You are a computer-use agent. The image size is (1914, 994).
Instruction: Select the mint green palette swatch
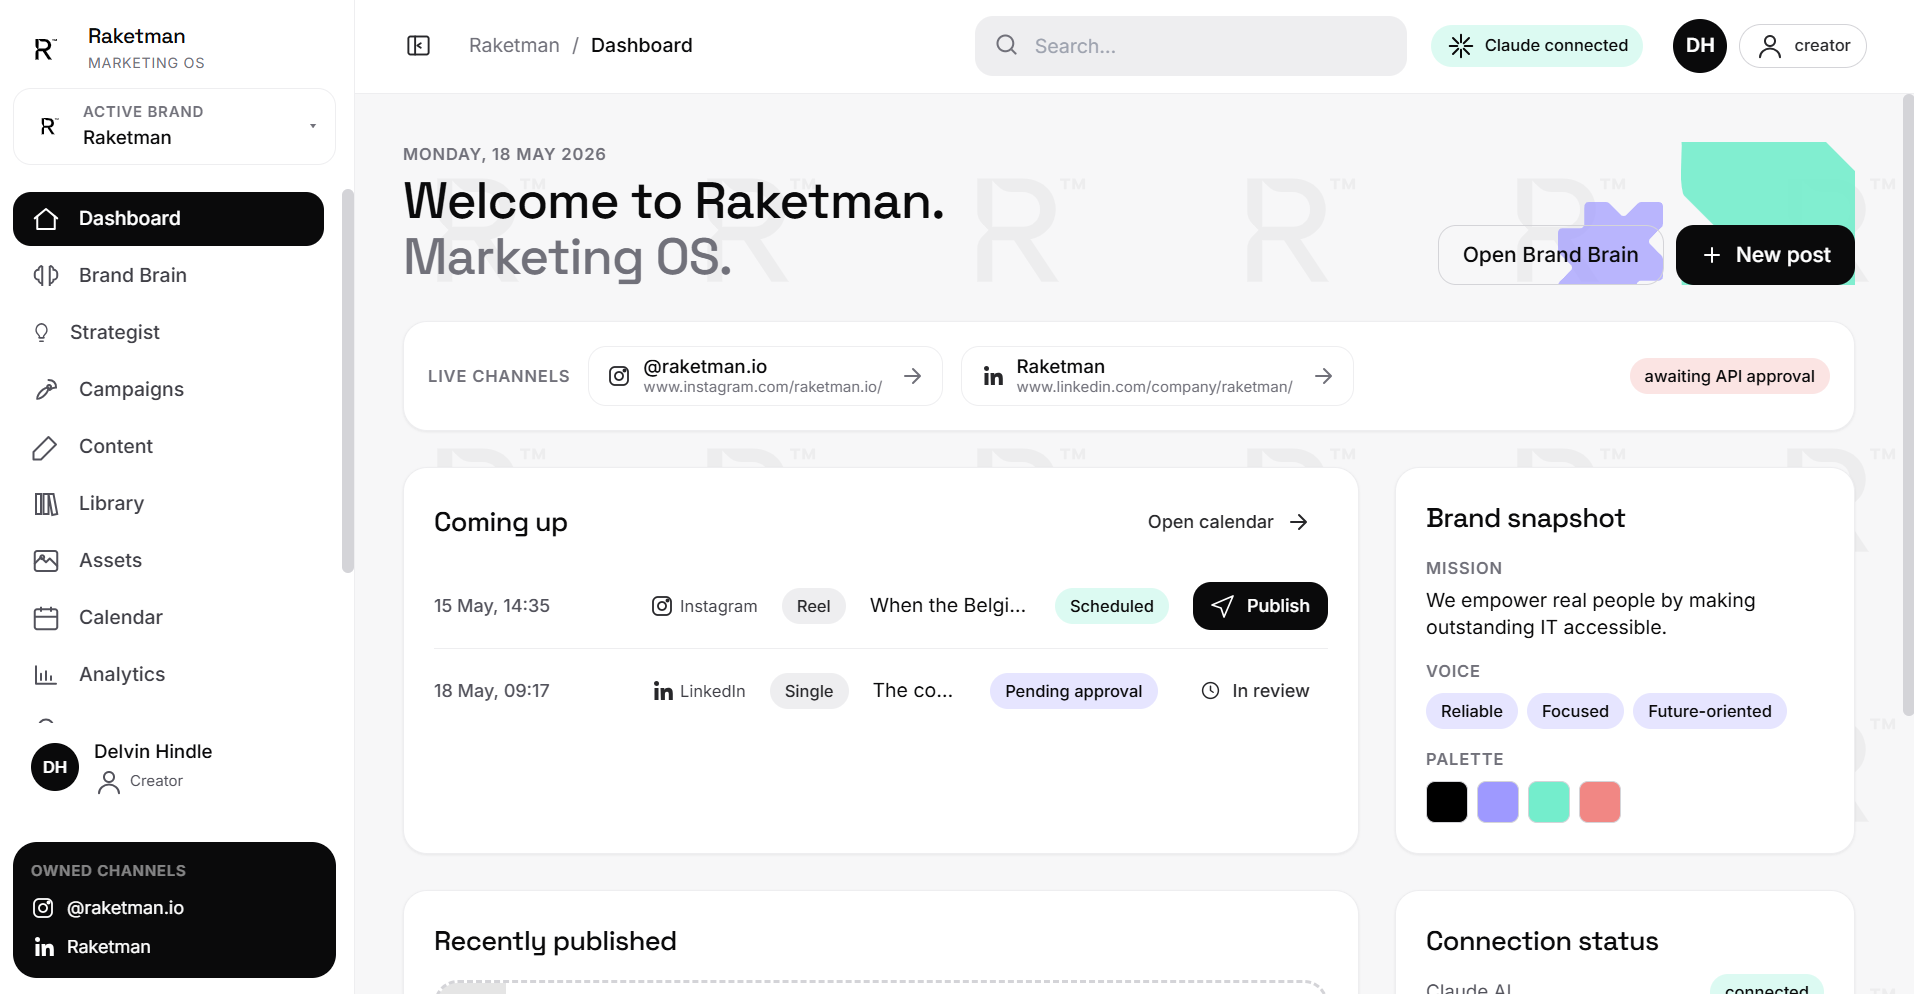[x=1548, y=802]
